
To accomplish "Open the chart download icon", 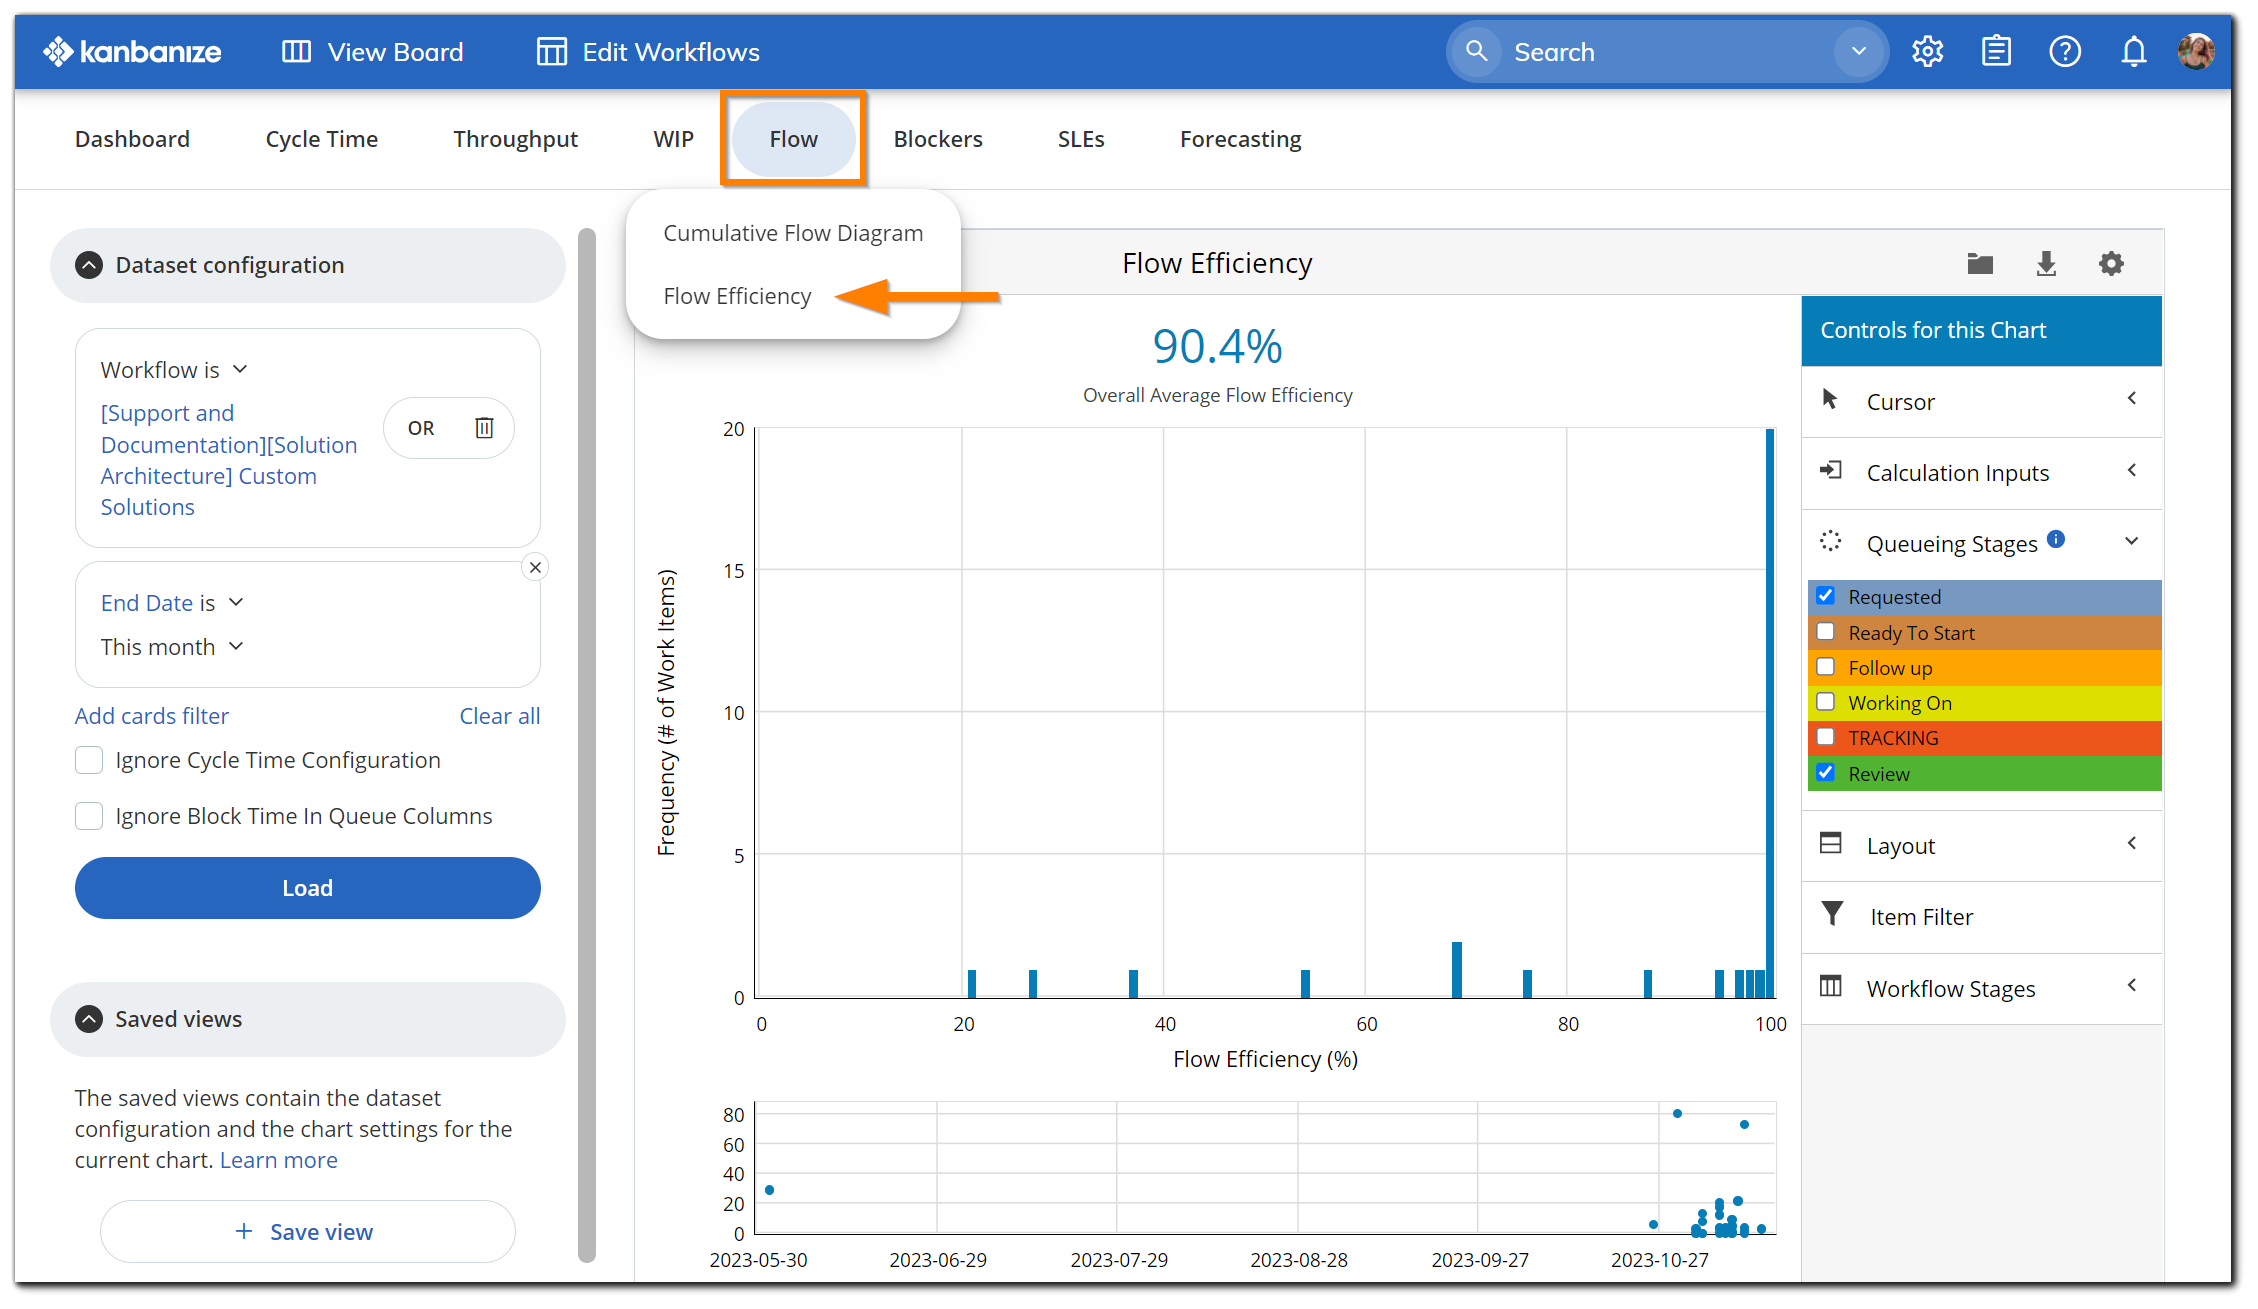I will click(x=2046, y=263).
